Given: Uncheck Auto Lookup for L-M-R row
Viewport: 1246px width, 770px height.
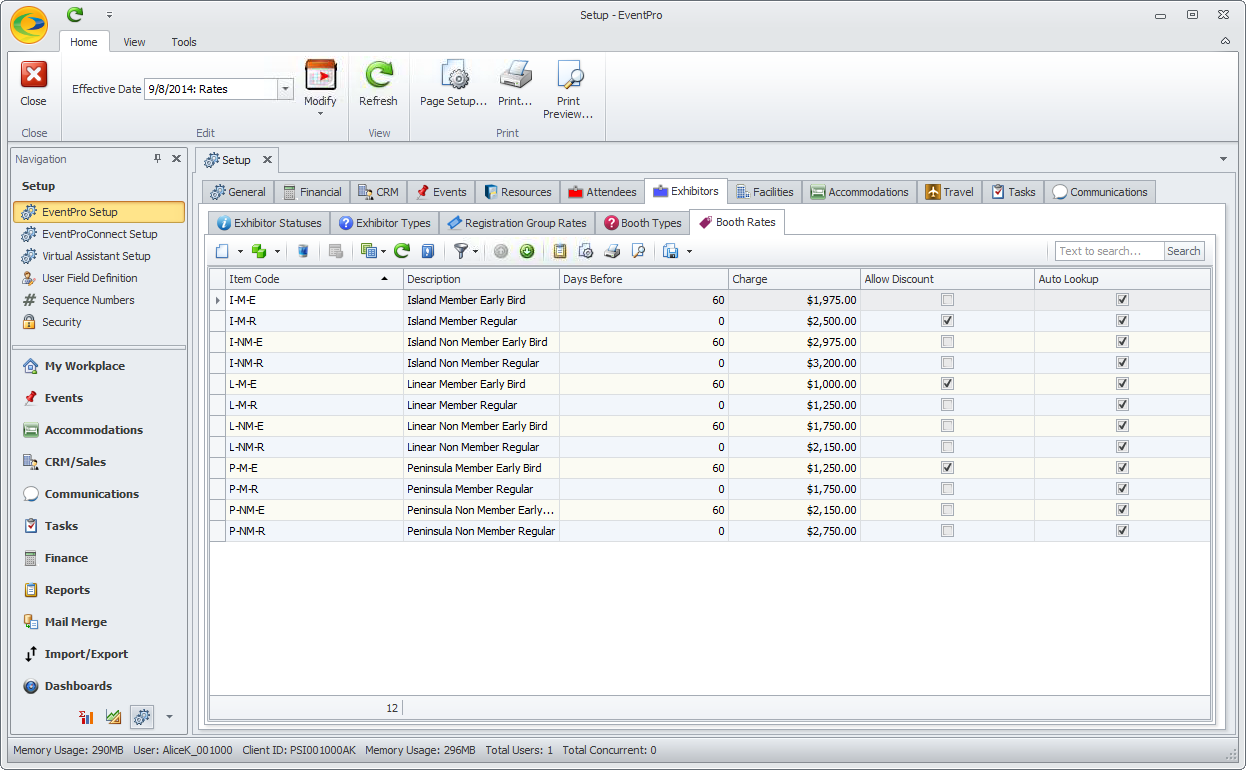Looking at the screenshot, I should pyautogui.click(x=1122, y=405).
